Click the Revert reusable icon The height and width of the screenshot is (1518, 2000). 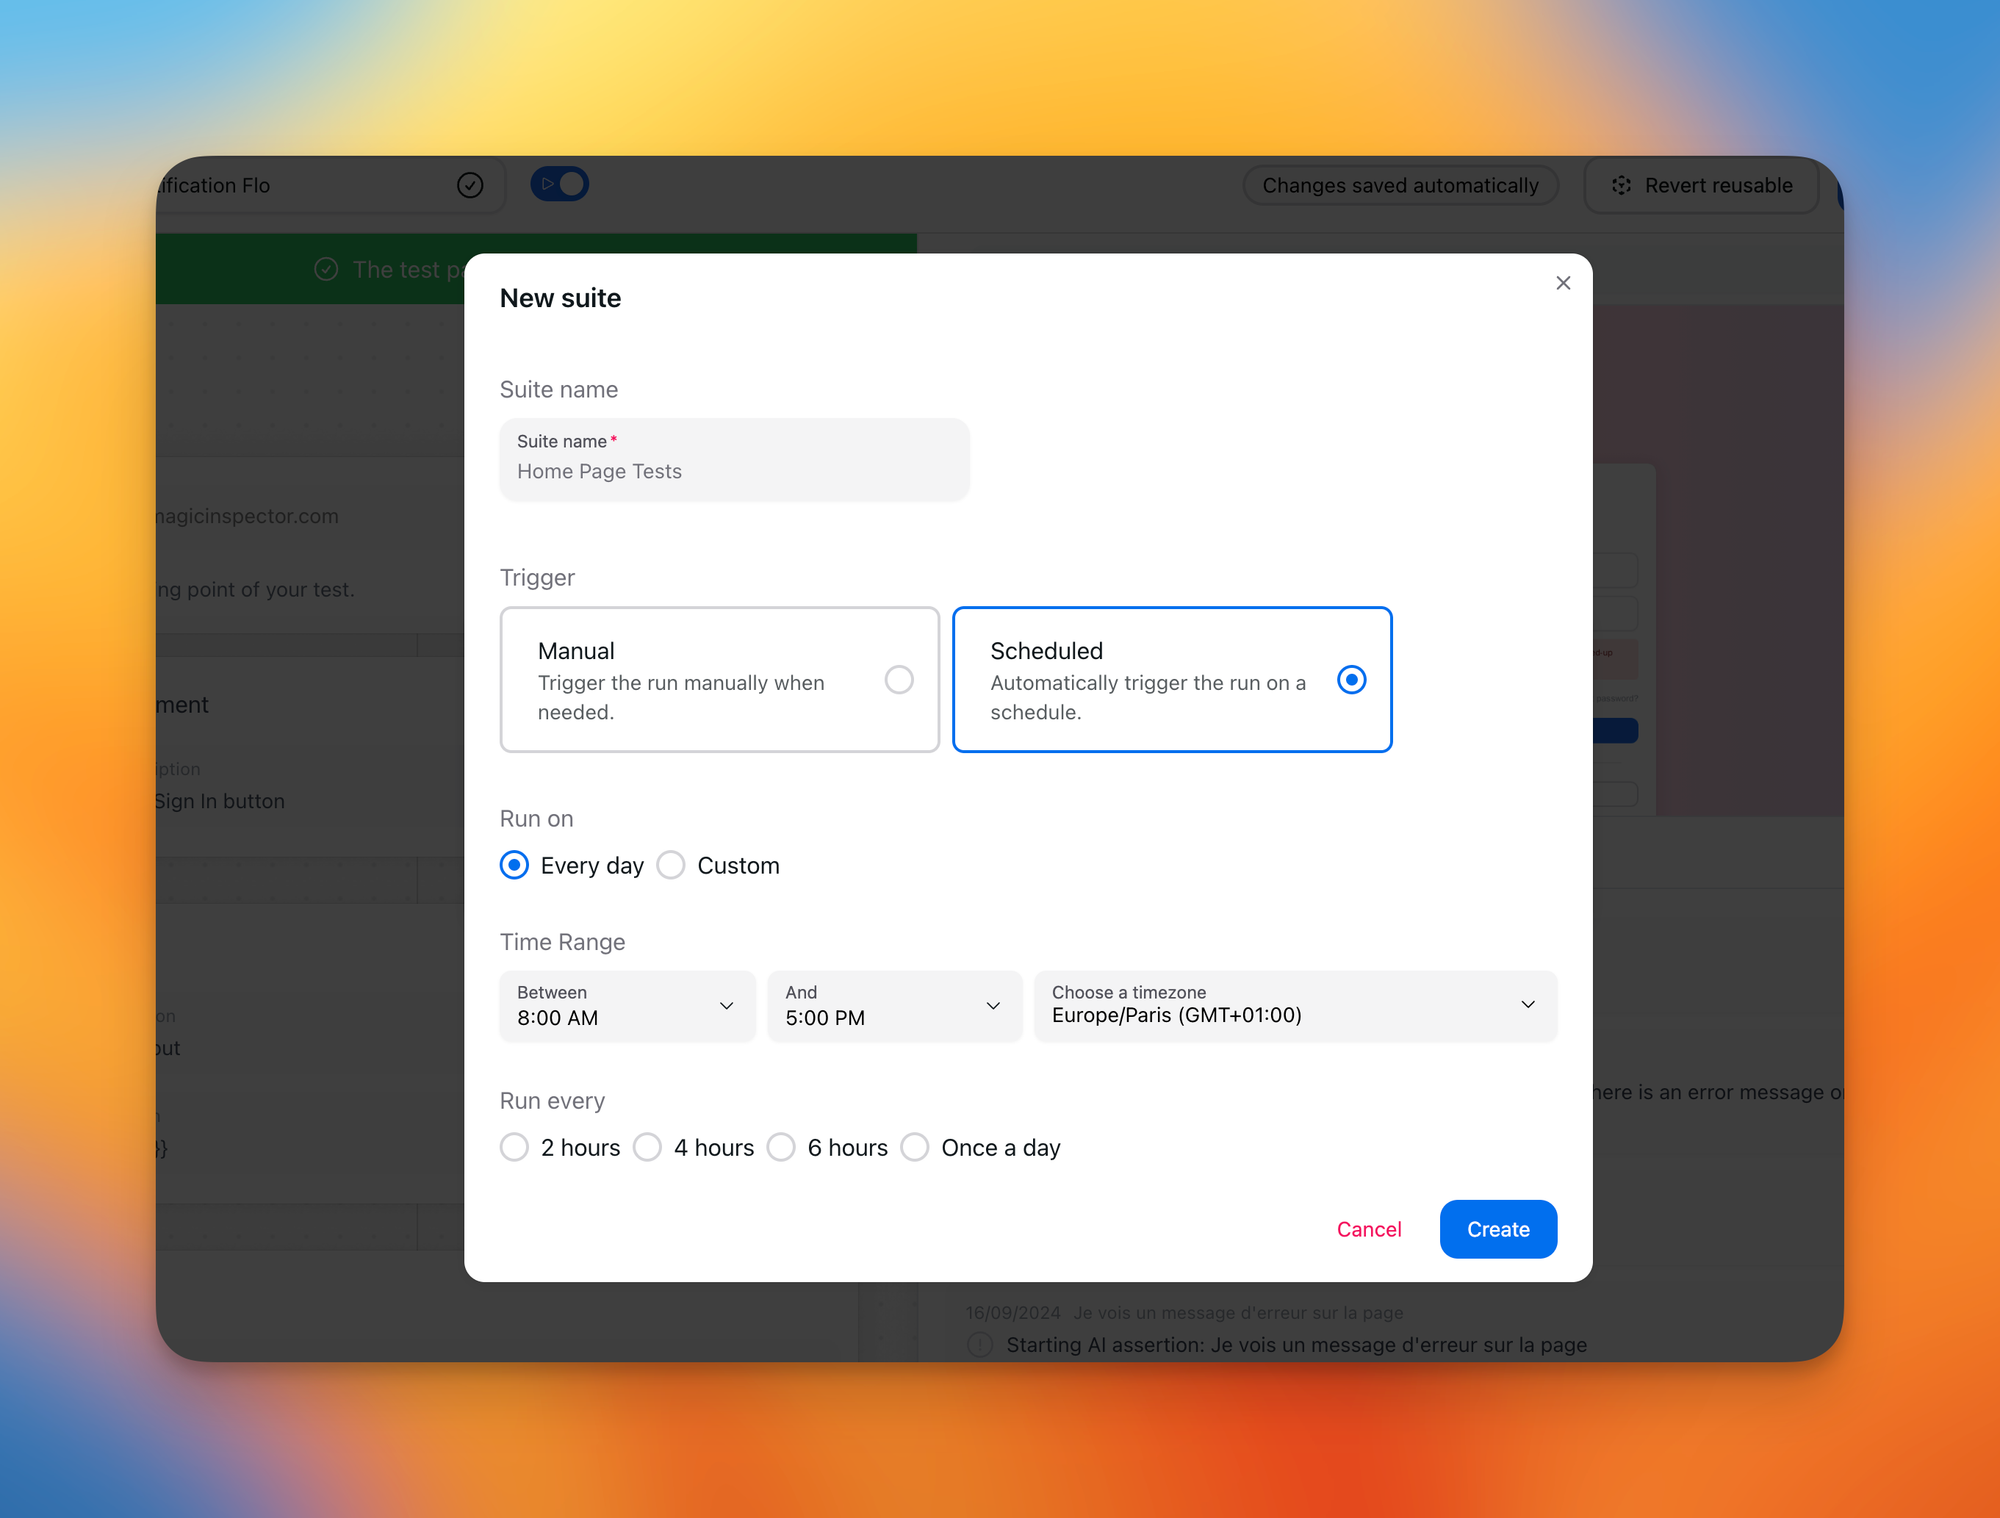(1621, 185)
